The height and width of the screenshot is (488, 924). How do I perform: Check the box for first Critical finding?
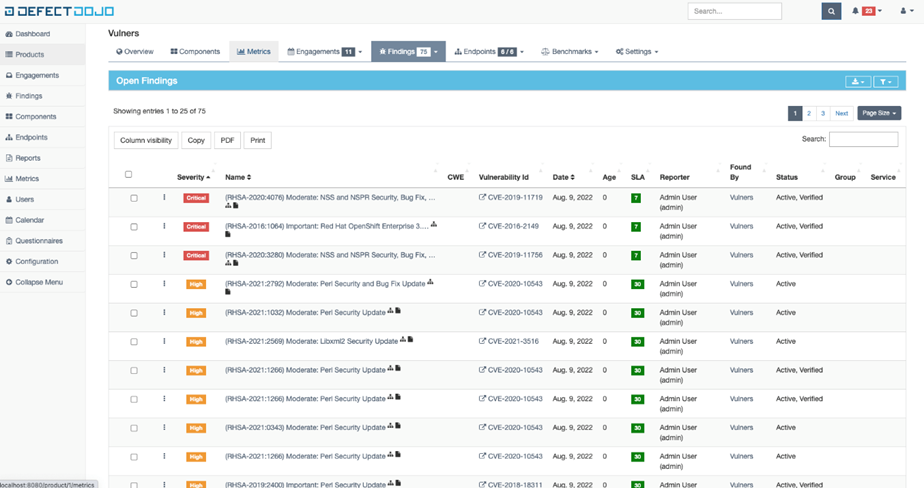point(134,198)
